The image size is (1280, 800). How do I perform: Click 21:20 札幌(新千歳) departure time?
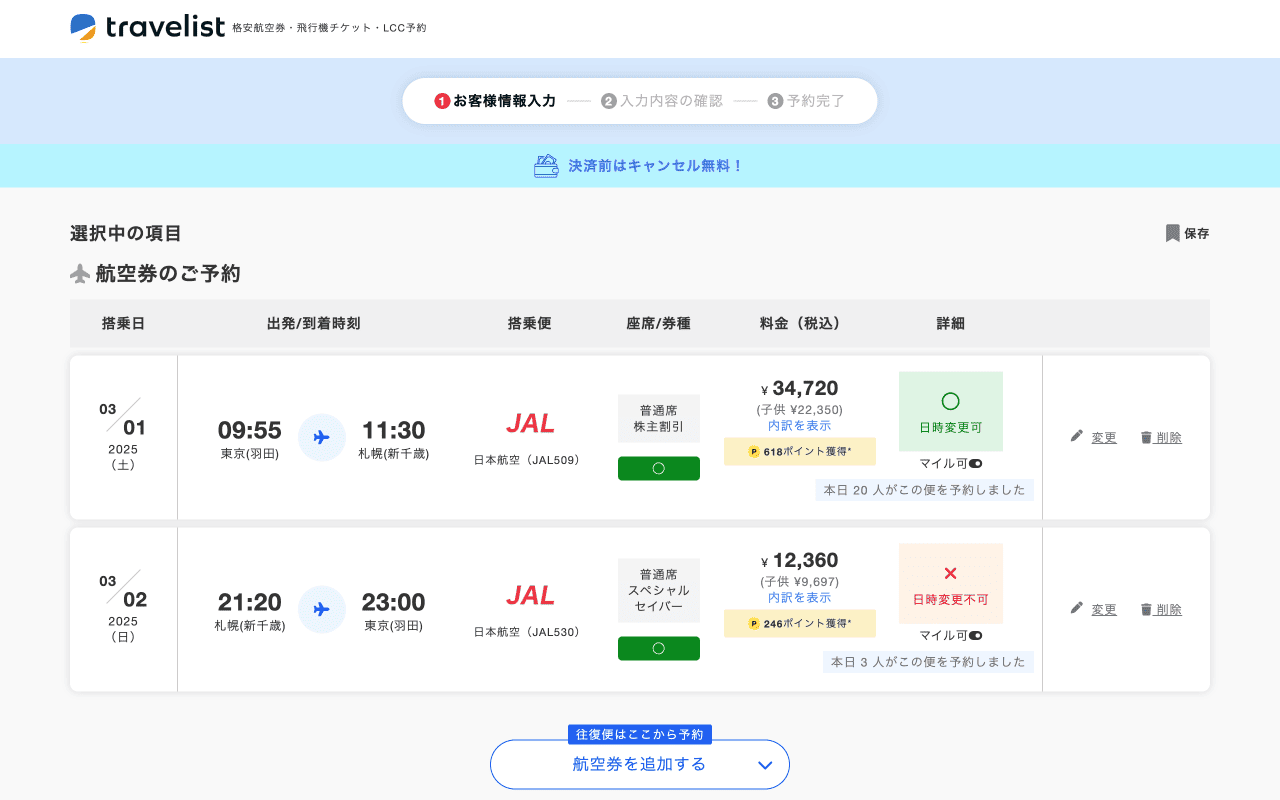point(250,611)
